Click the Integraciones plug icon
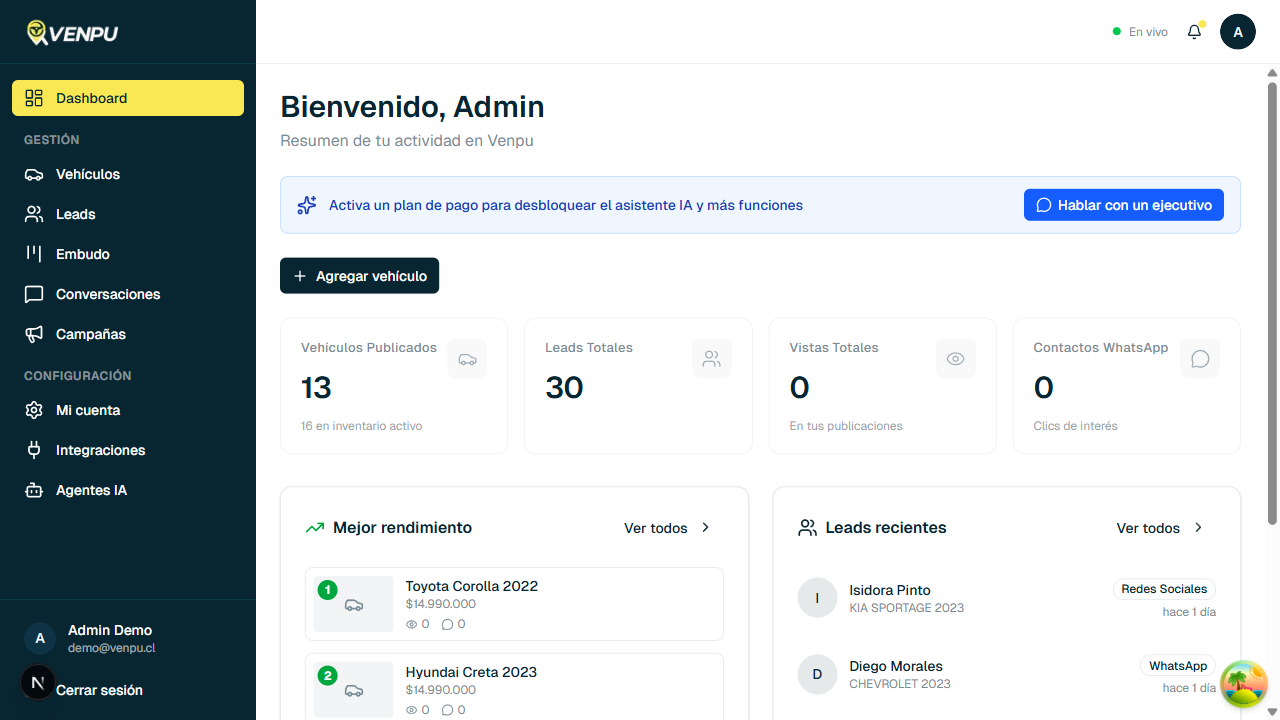The width and height of the screenshot is (1280, 720). pyautogui.click(x=32, y=450)
